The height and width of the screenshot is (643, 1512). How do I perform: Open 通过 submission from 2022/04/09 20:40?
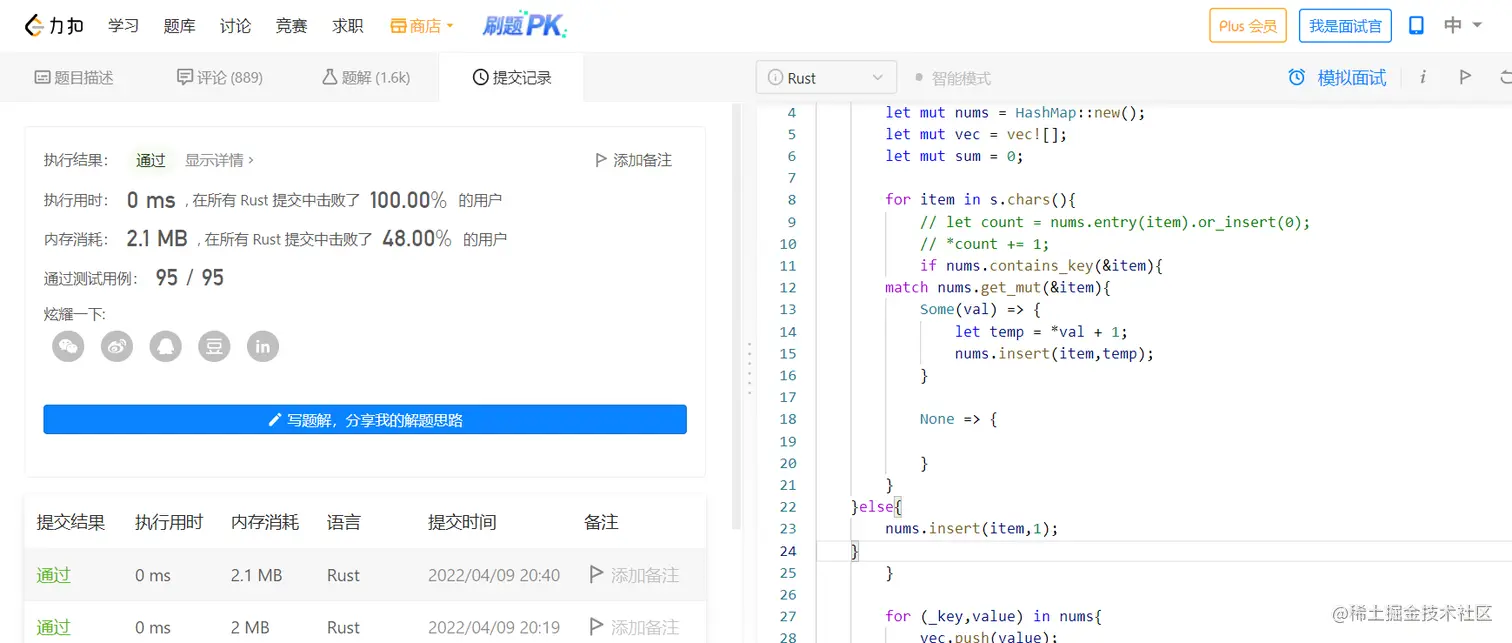point(54,575)
